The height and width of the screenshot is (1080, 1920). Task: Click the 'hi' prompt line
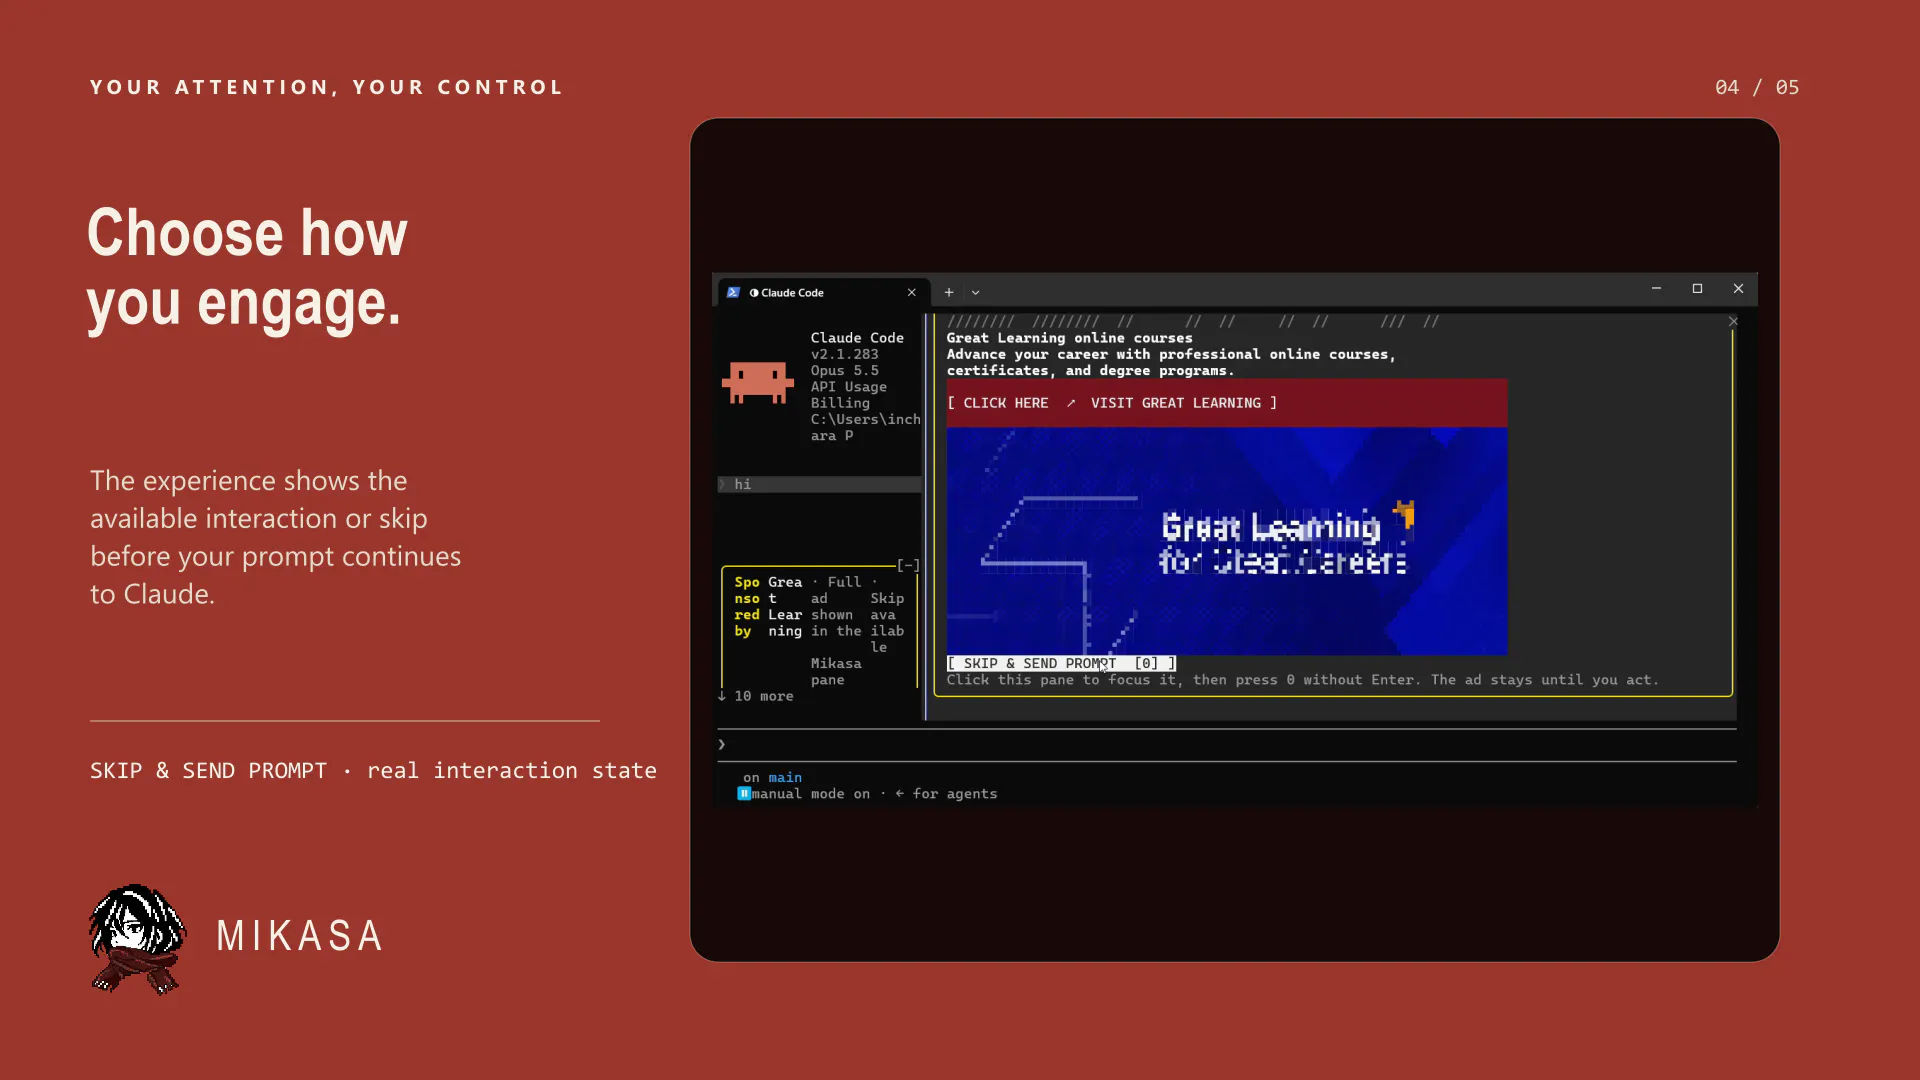(819, 484)
